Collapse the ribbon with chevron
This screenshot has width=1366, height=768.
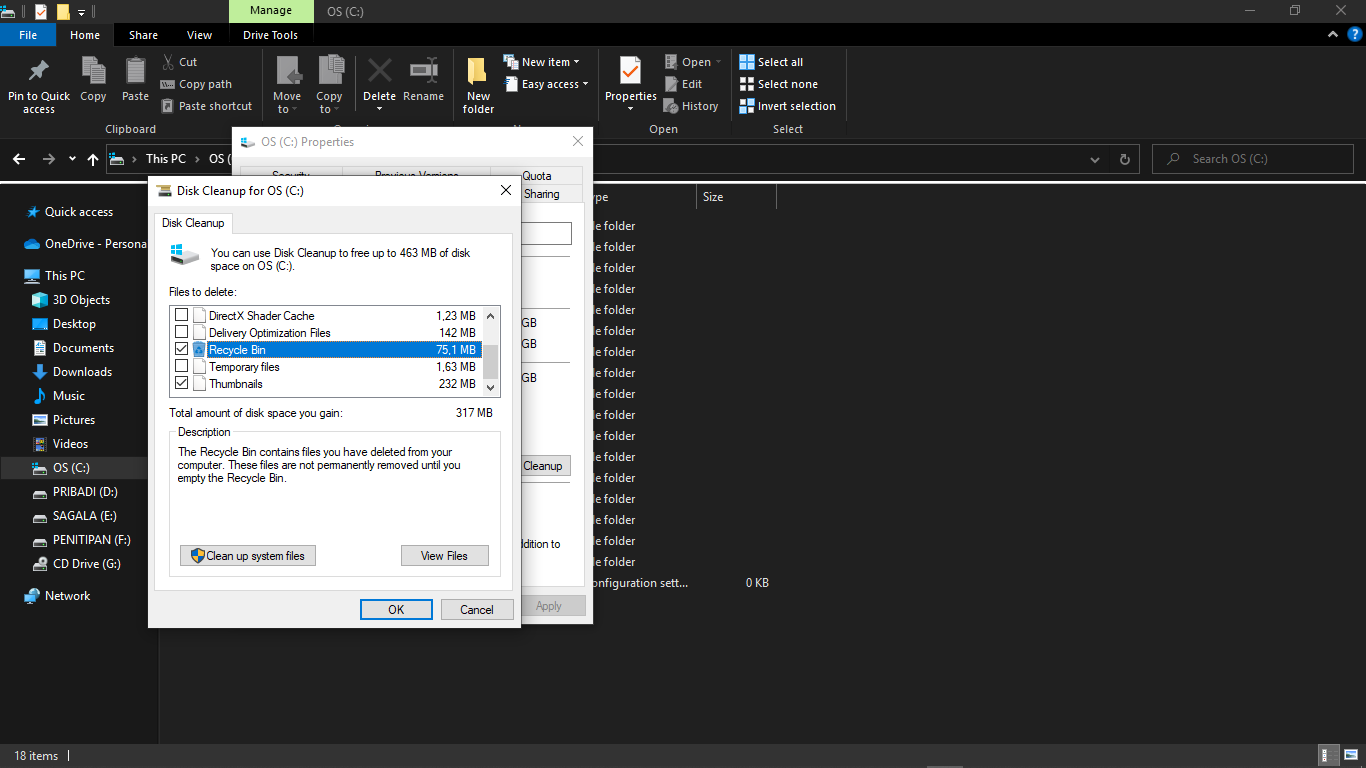[x=1333, y=34]
